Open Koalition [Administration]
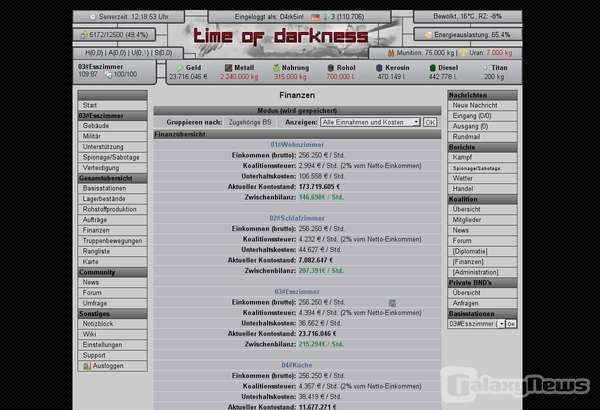600x410 pixels. tap(483, 272)
